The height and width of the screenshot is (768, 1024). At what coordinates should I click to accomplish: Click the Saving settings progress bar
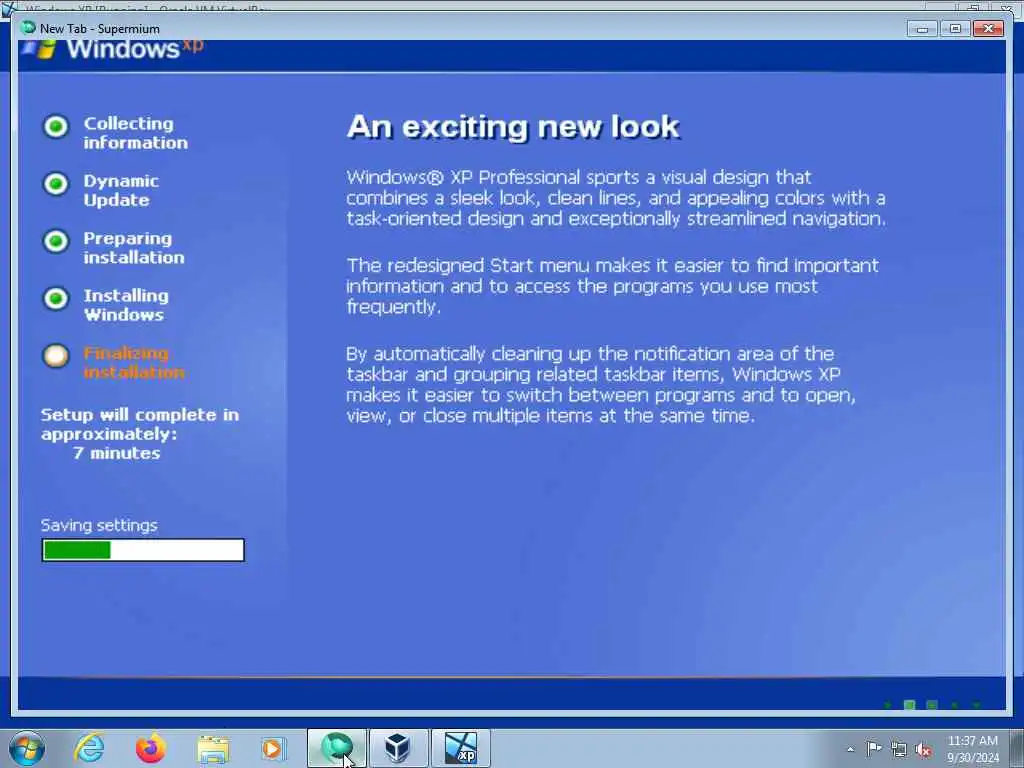click(143, 550)
